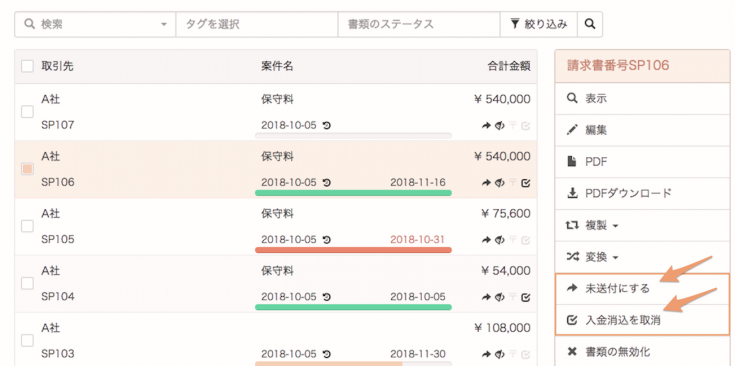Choose PDFダウンロード in the side panel
The height and width of the screenshot is (366, 735).
pos(642,194)
